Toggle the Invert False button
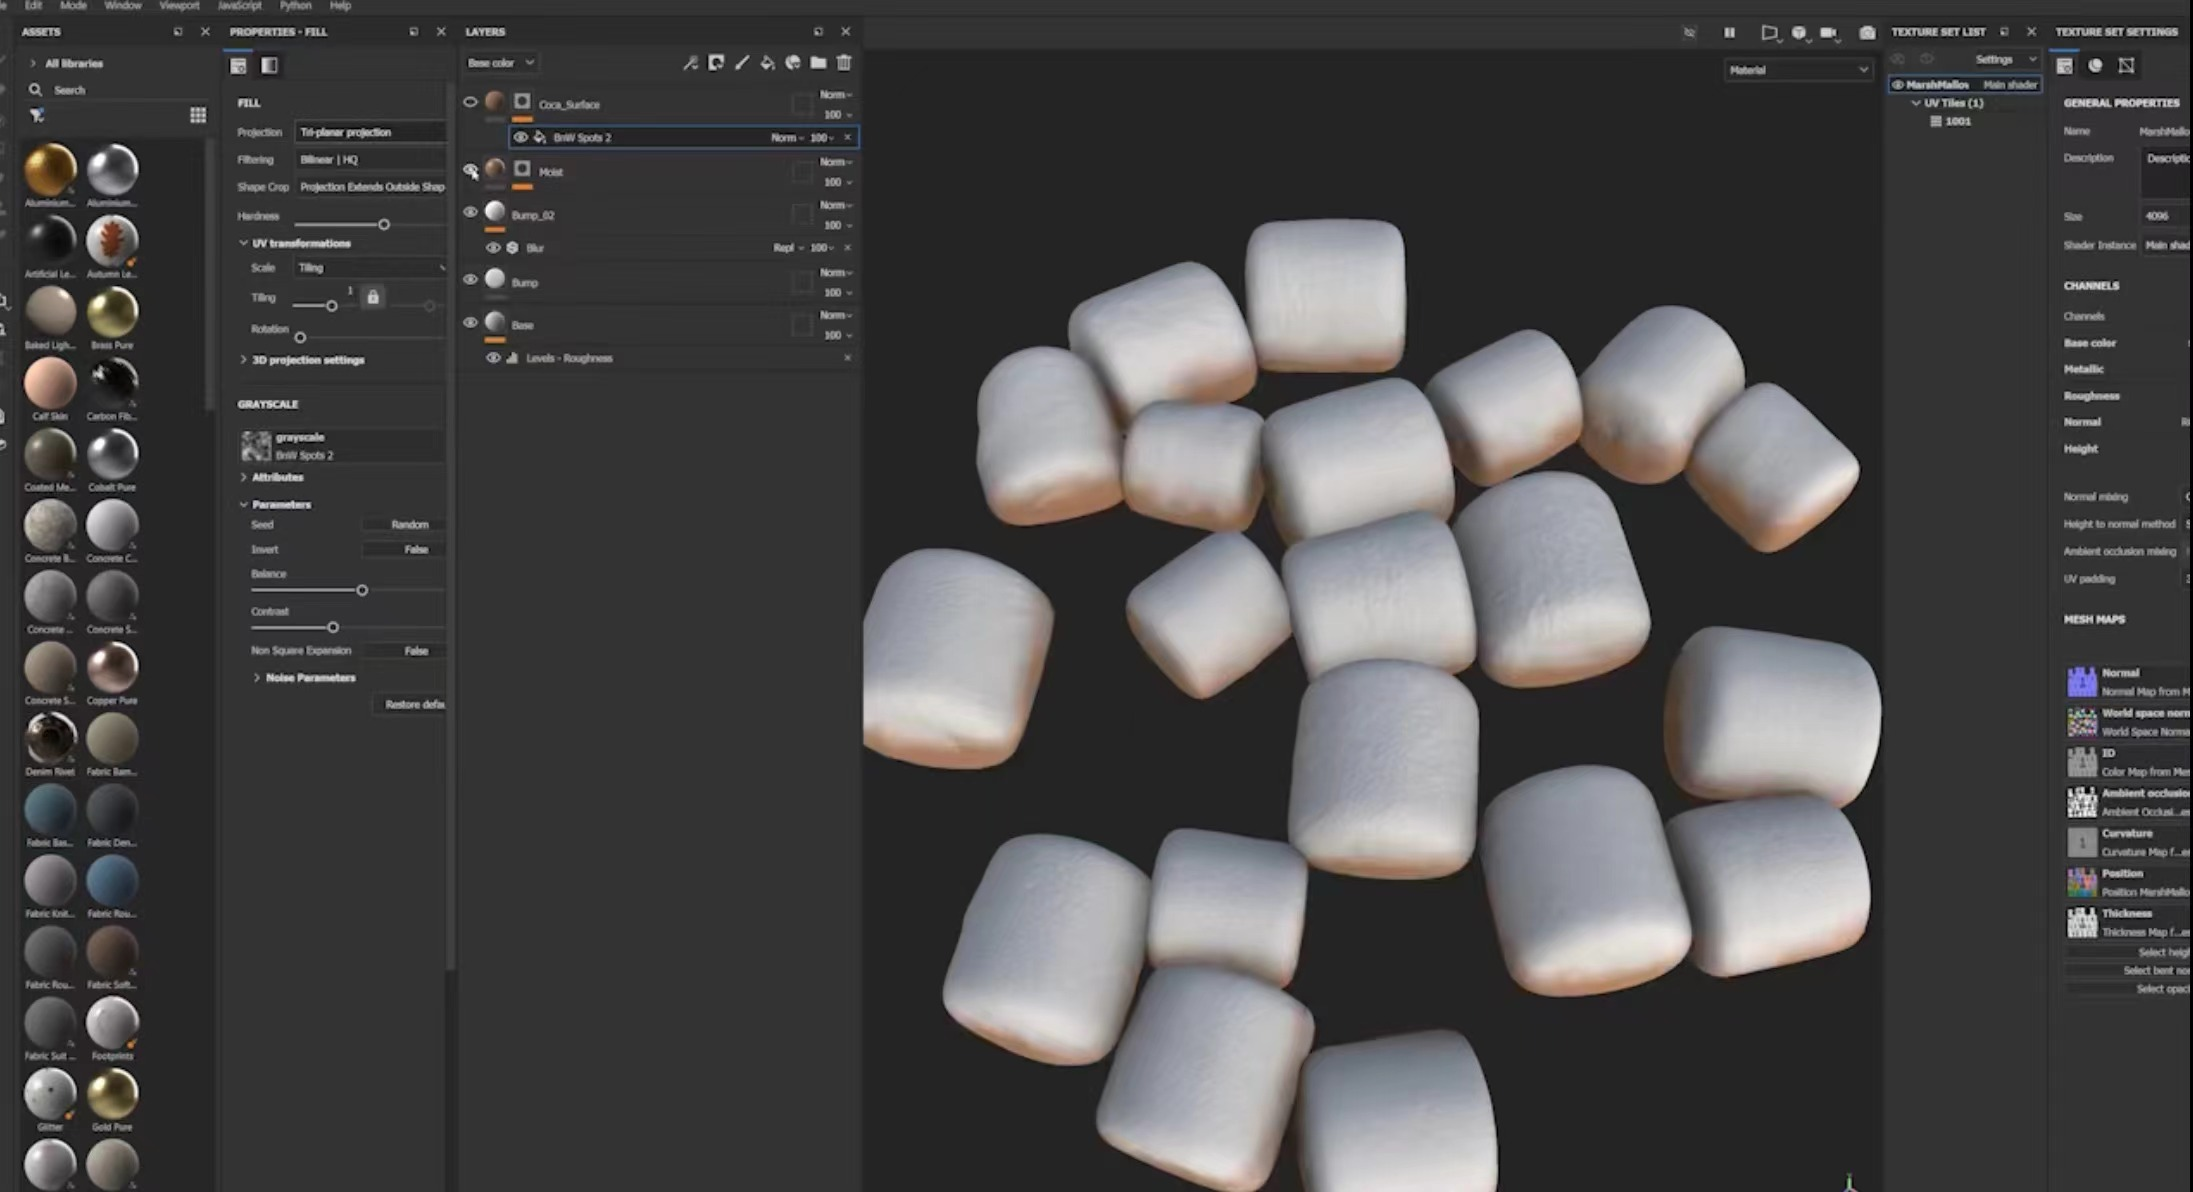This screenshot has width=2193, height=1192. coord(404,550)
